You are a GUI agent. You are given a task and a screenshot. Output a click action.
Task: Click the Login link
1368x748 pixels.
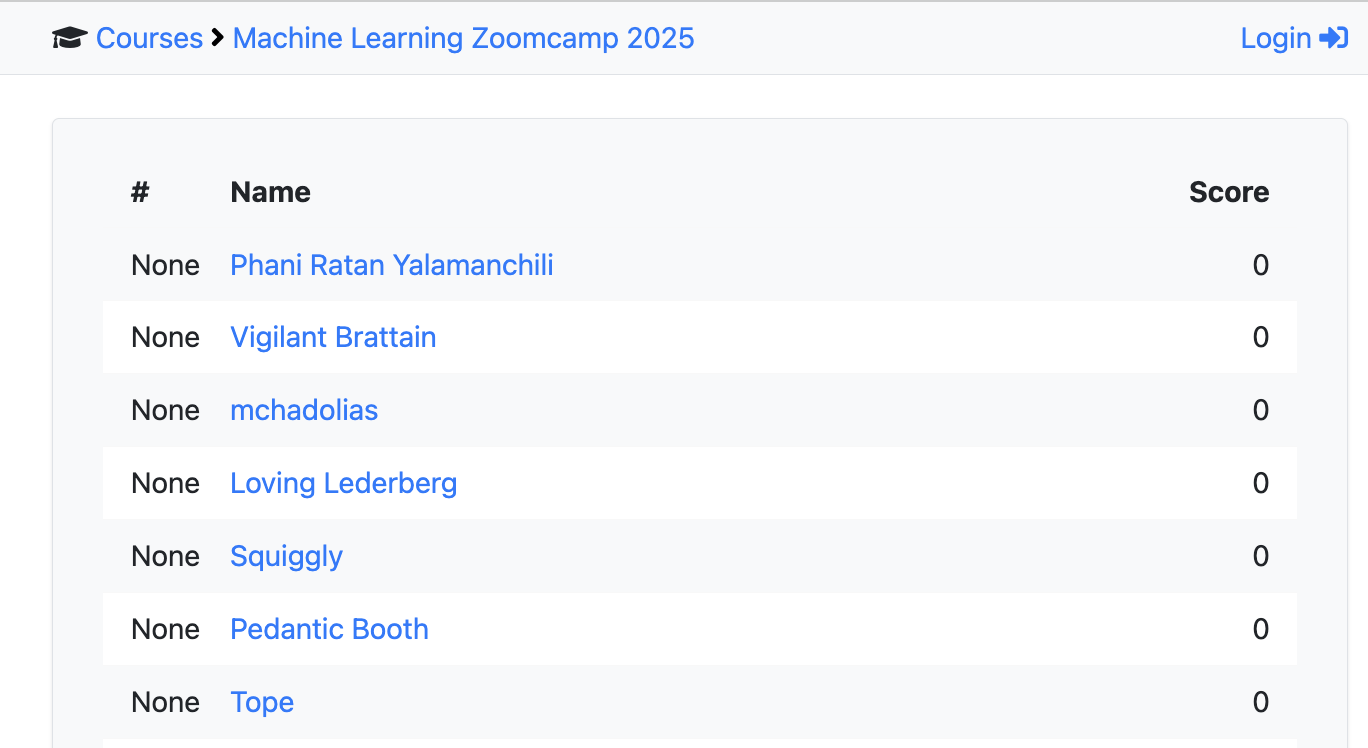(1275, 39)
